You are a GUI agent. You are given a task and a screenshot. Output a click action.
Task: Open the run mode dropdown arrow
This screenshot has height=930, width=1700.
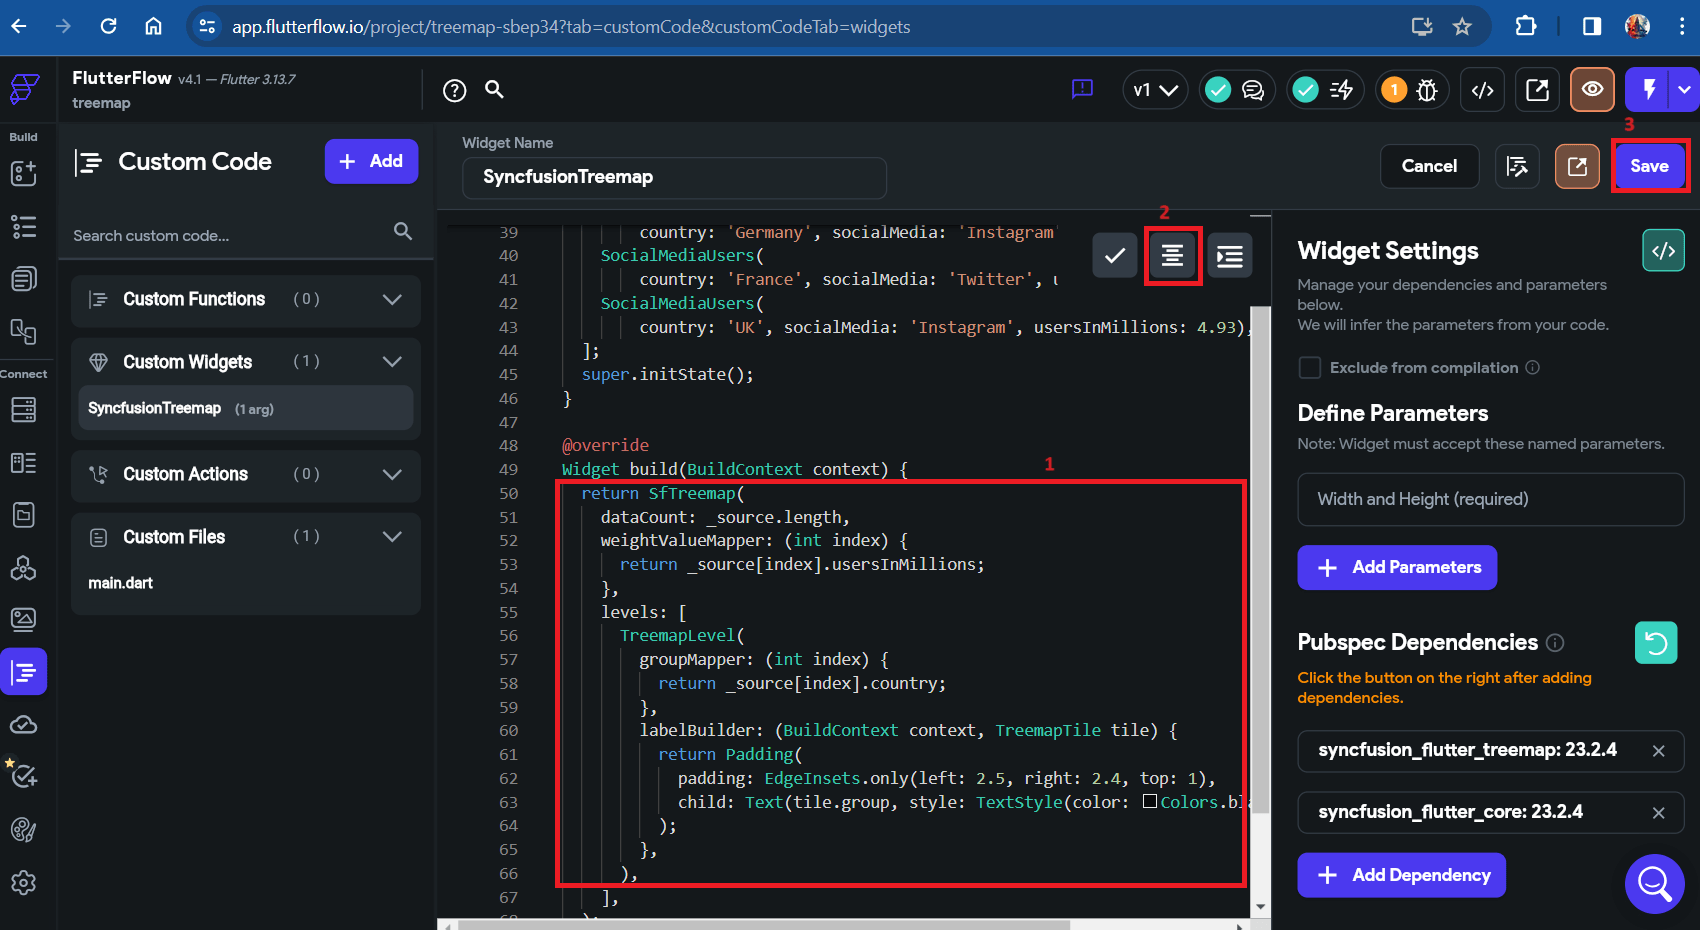1685,90
